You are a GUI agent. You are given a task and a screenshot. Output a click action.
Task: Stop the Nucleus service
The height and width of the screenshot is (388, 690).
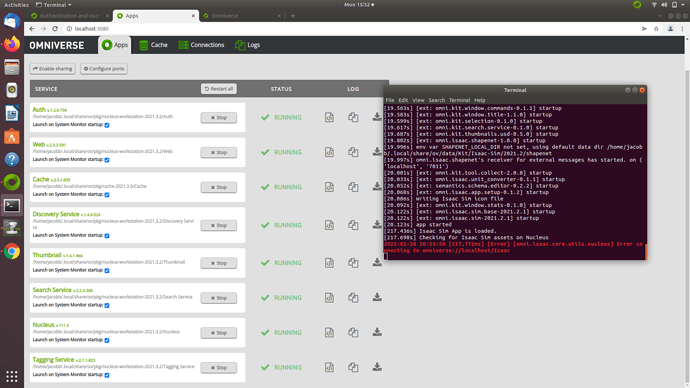coord(219,333)
